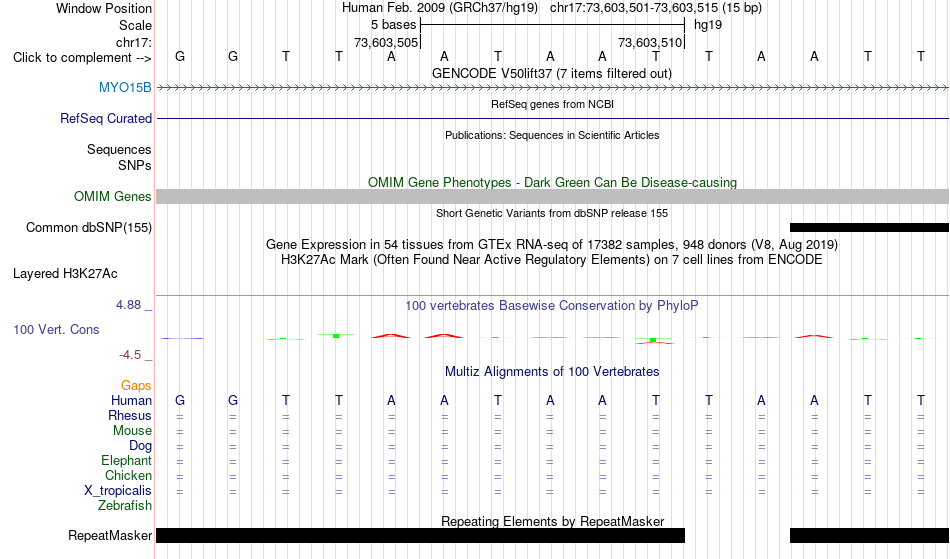Select the Elephant species row label
This screenshot has height=559, width=950.
coord(126,460)
